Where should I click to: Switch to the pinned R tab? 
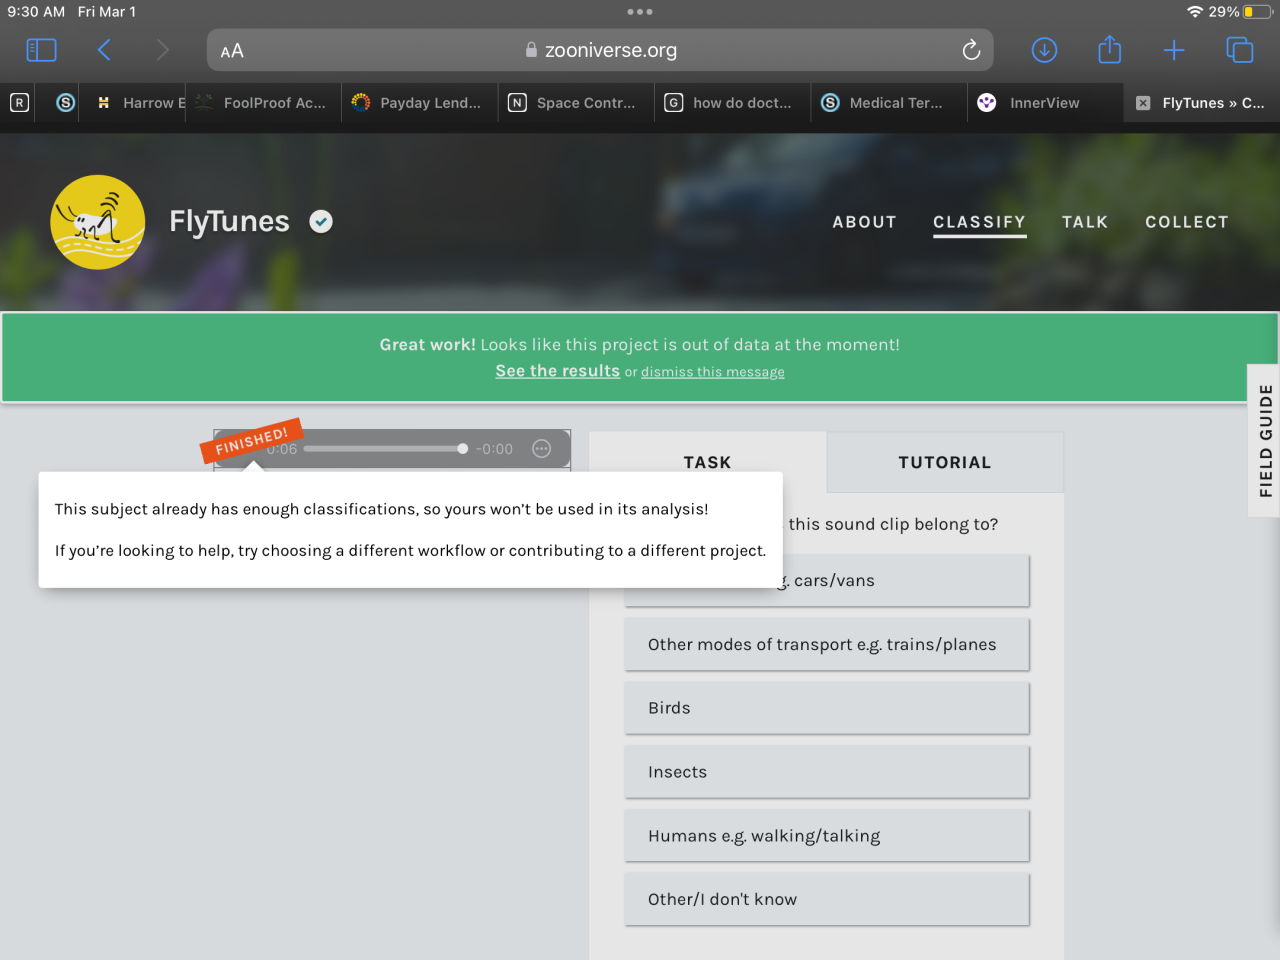click(x=19, y=102)
